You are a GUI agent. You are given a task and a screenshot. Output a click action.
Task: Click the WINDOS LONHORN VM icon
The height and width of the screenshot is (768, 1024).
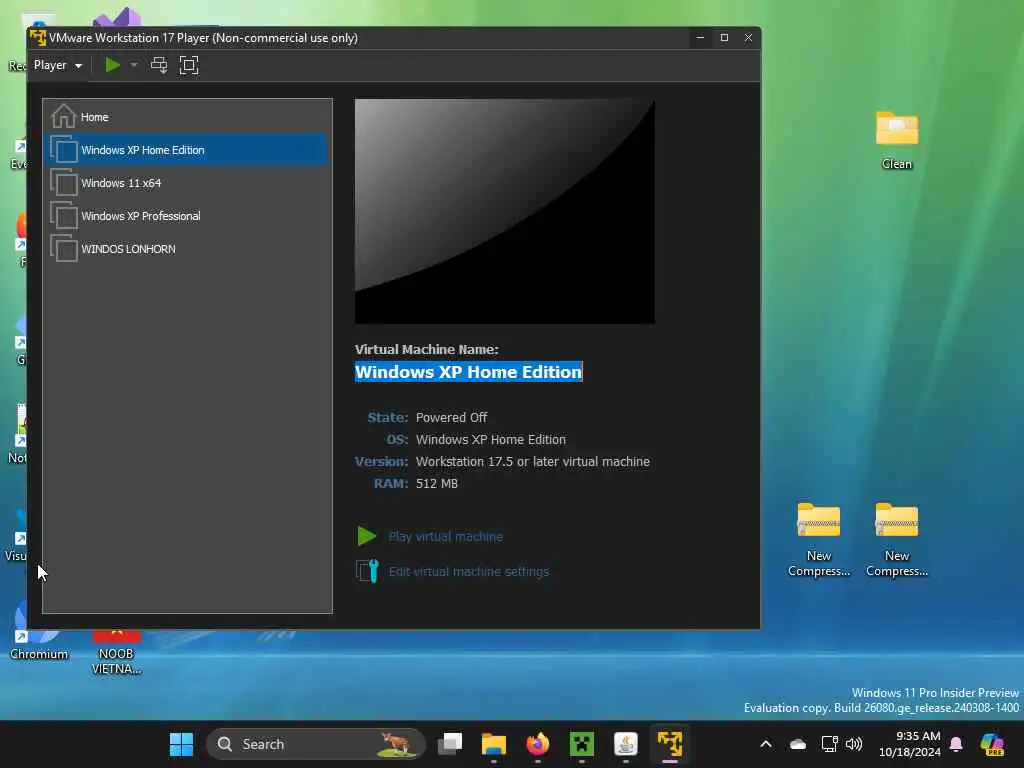coord(64,249)
